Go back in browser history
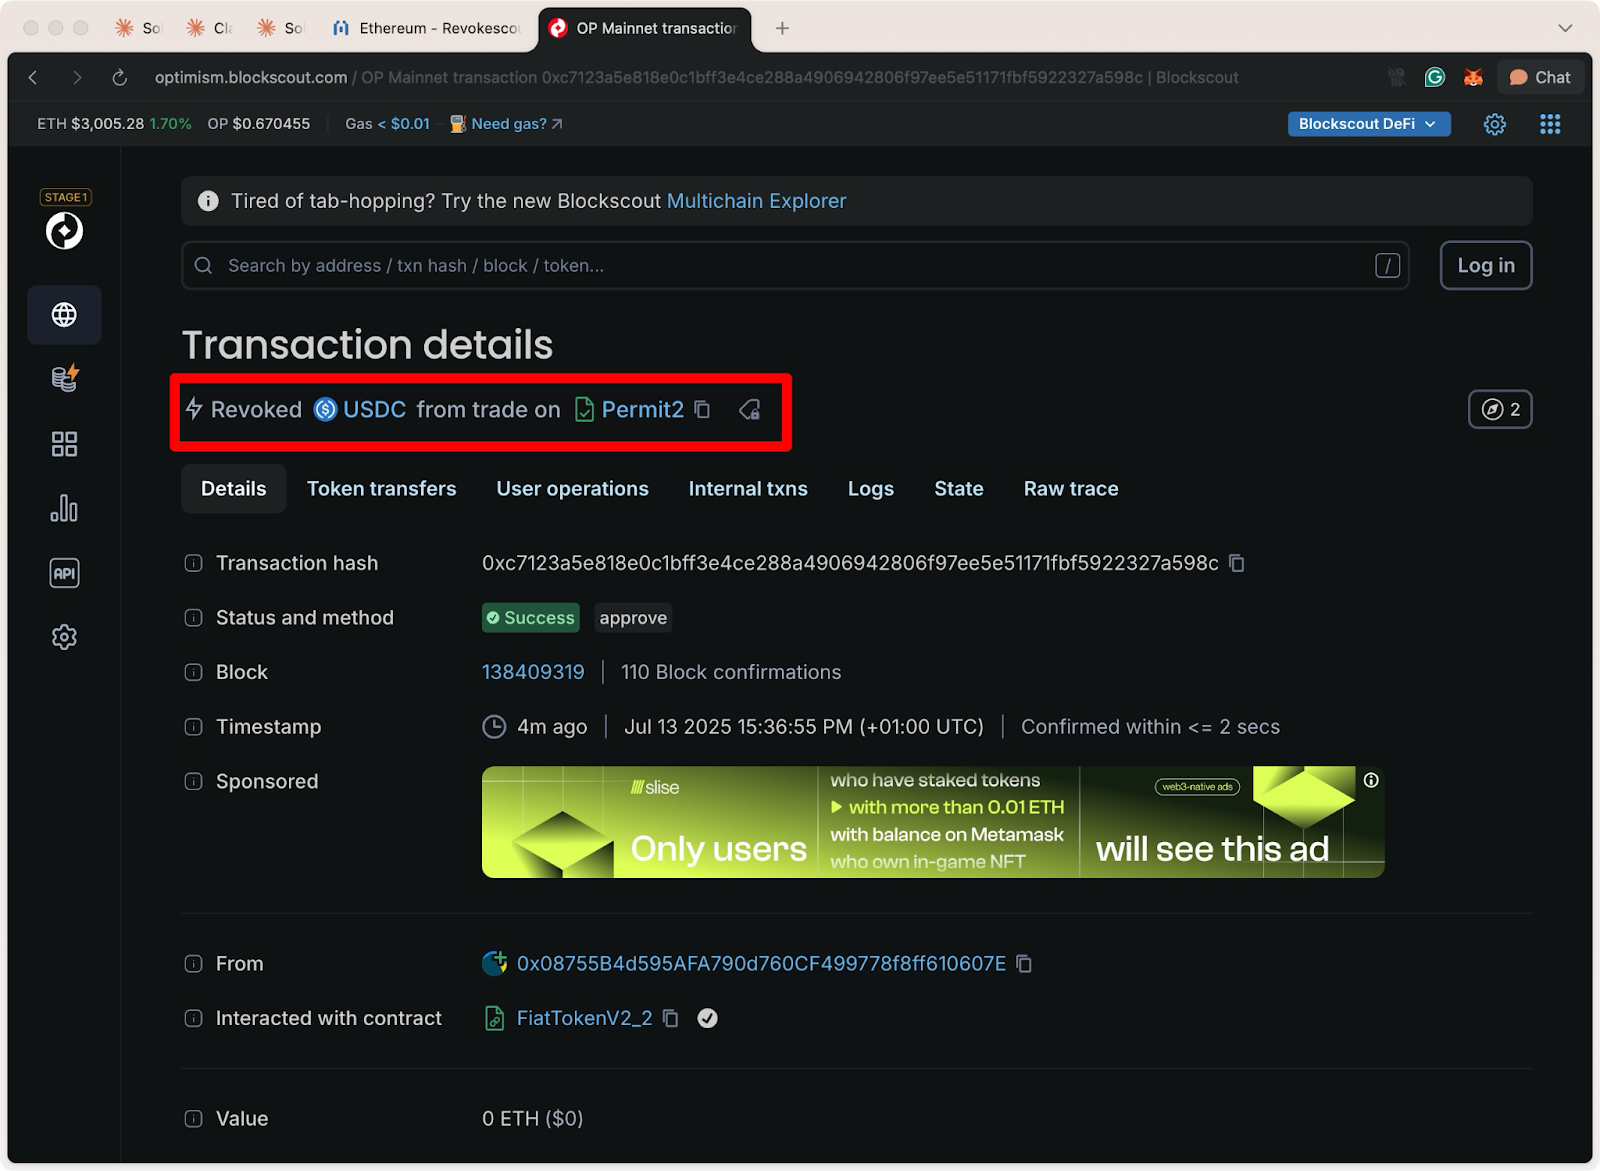This screenshot has width=1600, height=1171. coord(33,77)
